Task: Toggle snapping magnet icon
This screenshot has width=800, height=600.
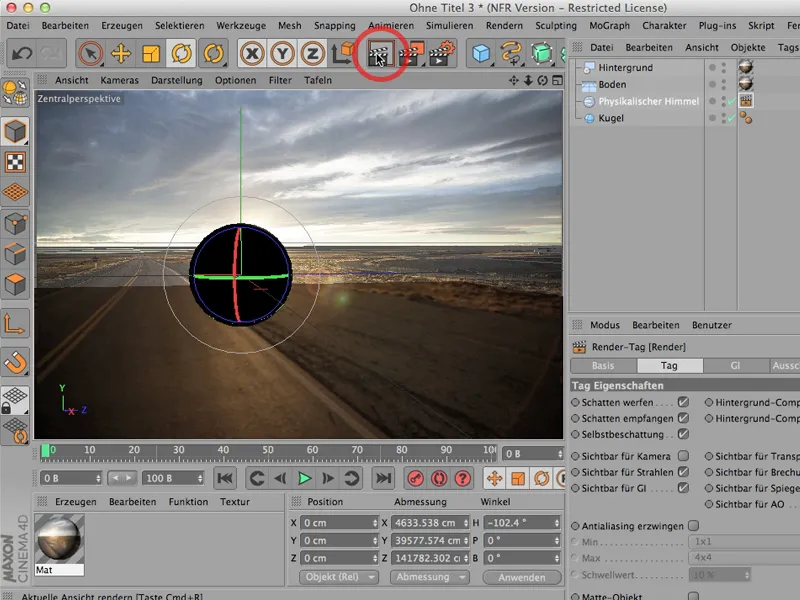Action: [x=15, y=363]
